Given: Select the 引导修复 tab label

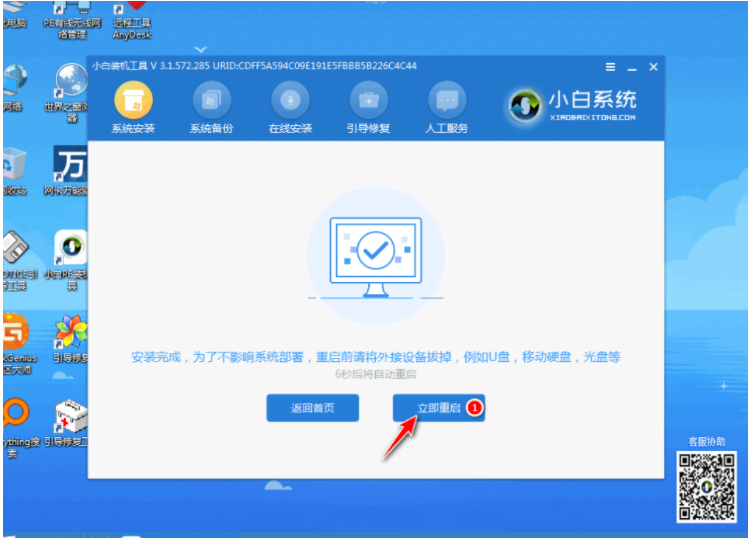Looking at the screenshot, I should pyautogui.click(x=368, y=128).
